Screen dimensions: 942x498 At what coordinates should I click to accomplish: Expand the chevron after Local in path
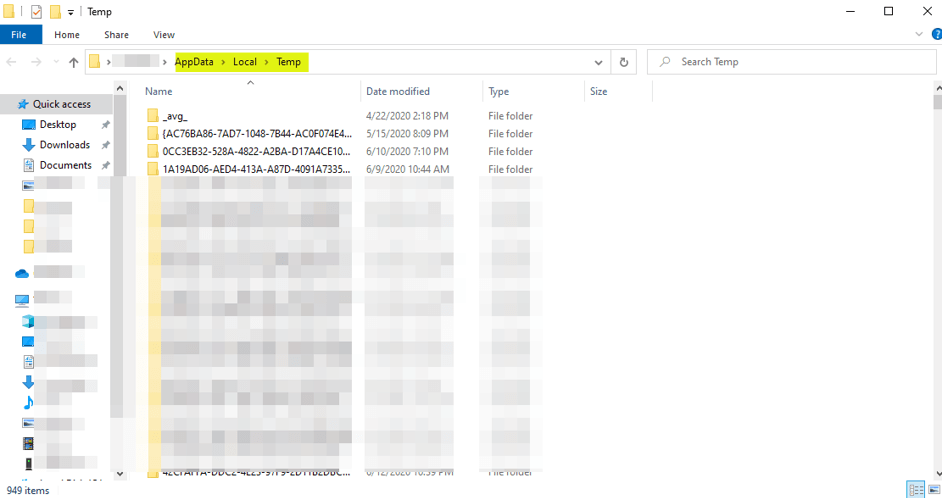pyautogui.click(x=266, y=62)
